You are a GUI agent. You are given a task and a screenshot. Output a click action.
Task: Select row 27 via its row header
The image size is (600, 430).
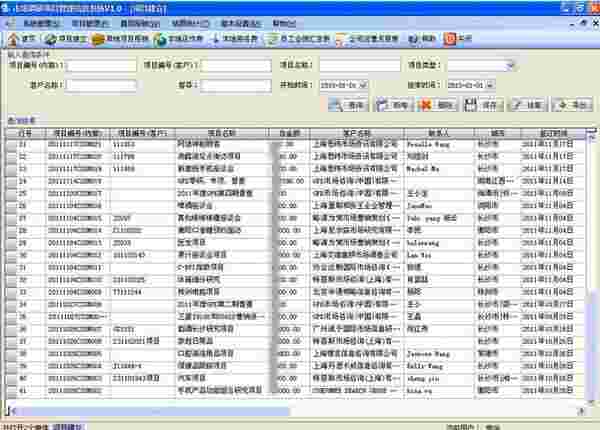coord(11,218)
